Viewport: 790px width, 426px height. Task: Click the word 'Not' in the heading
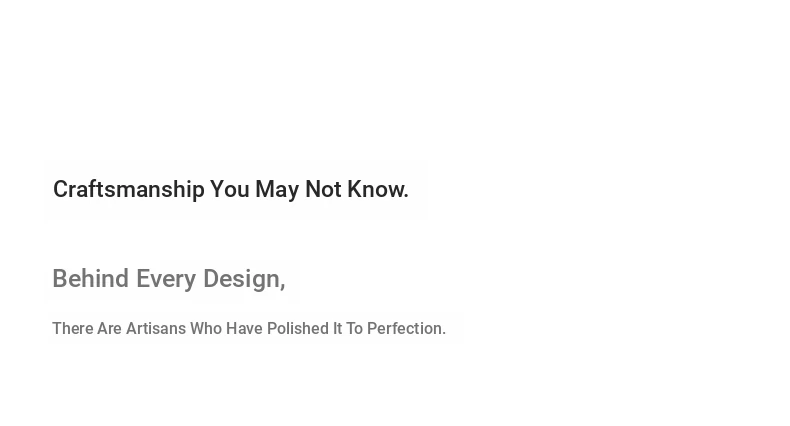click(x=323, y=189)
